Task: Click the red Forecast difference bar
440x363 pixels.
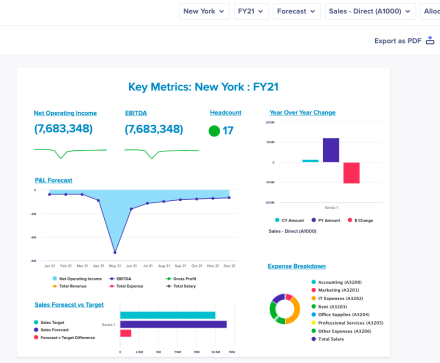Action: tap(126, 333)
